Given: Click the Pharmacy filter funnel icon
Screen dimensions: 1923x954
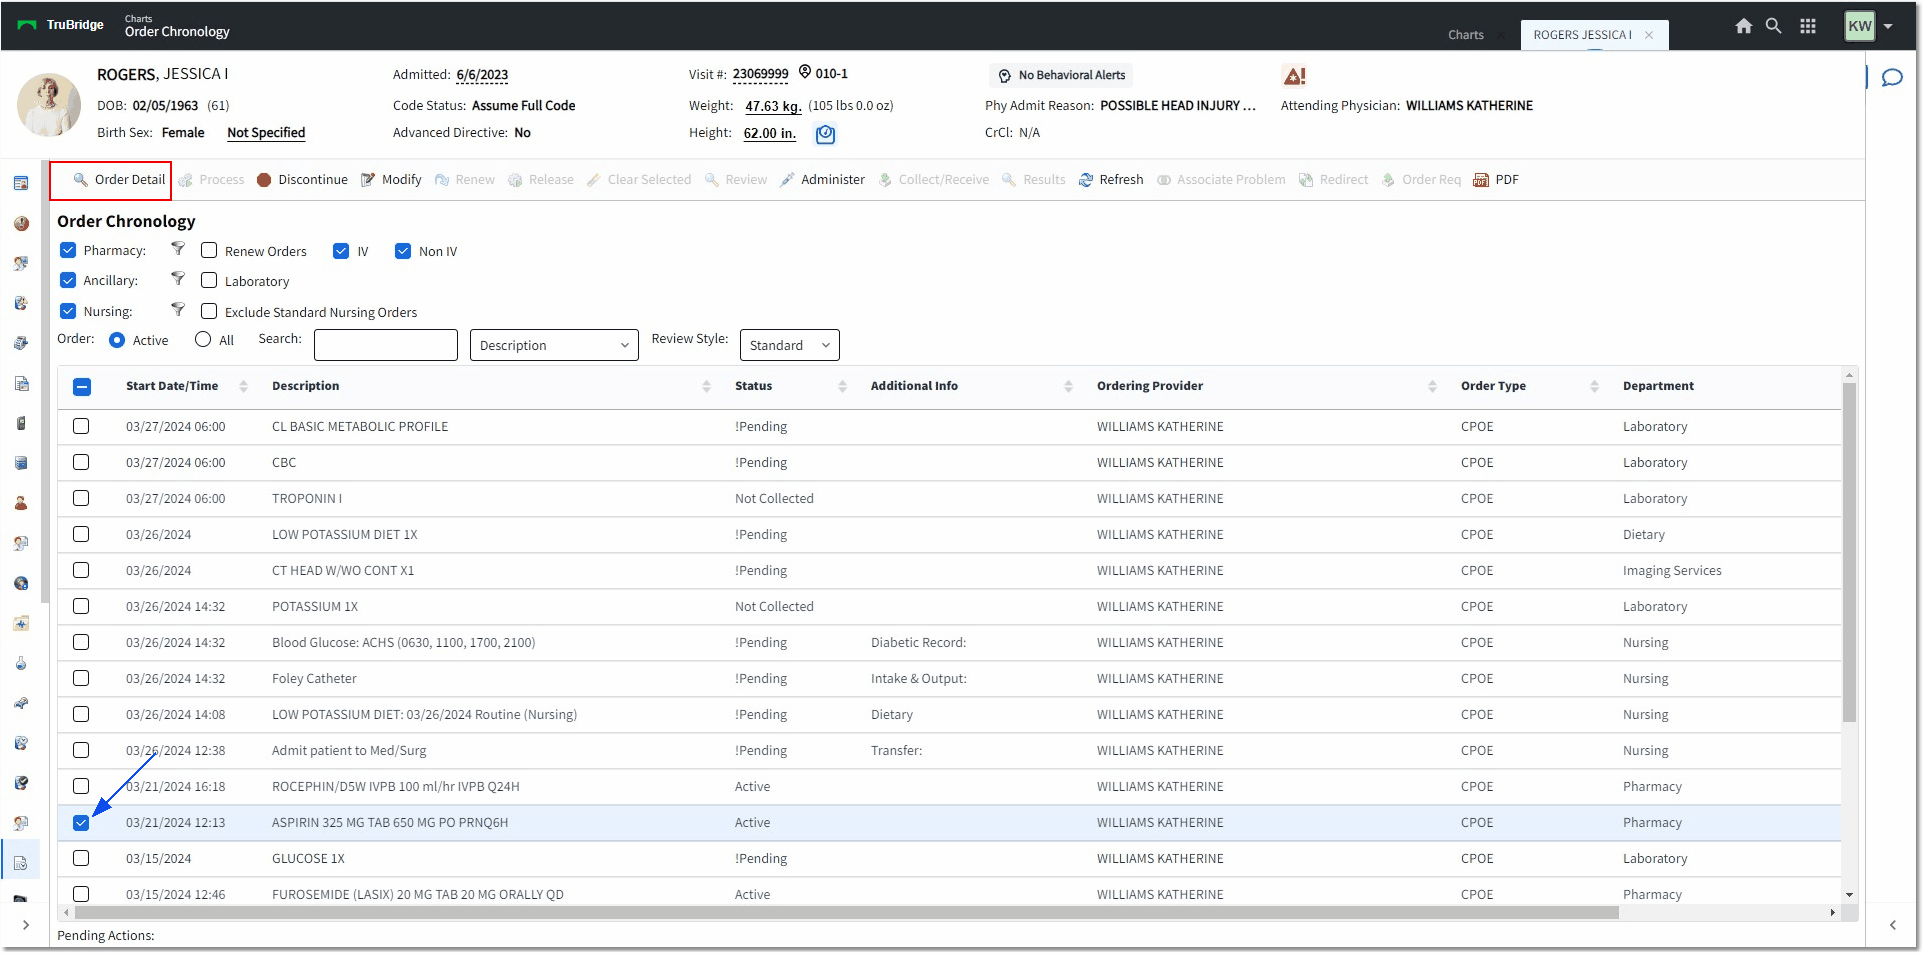Looking at the screenshot, I should click(178, 249).
